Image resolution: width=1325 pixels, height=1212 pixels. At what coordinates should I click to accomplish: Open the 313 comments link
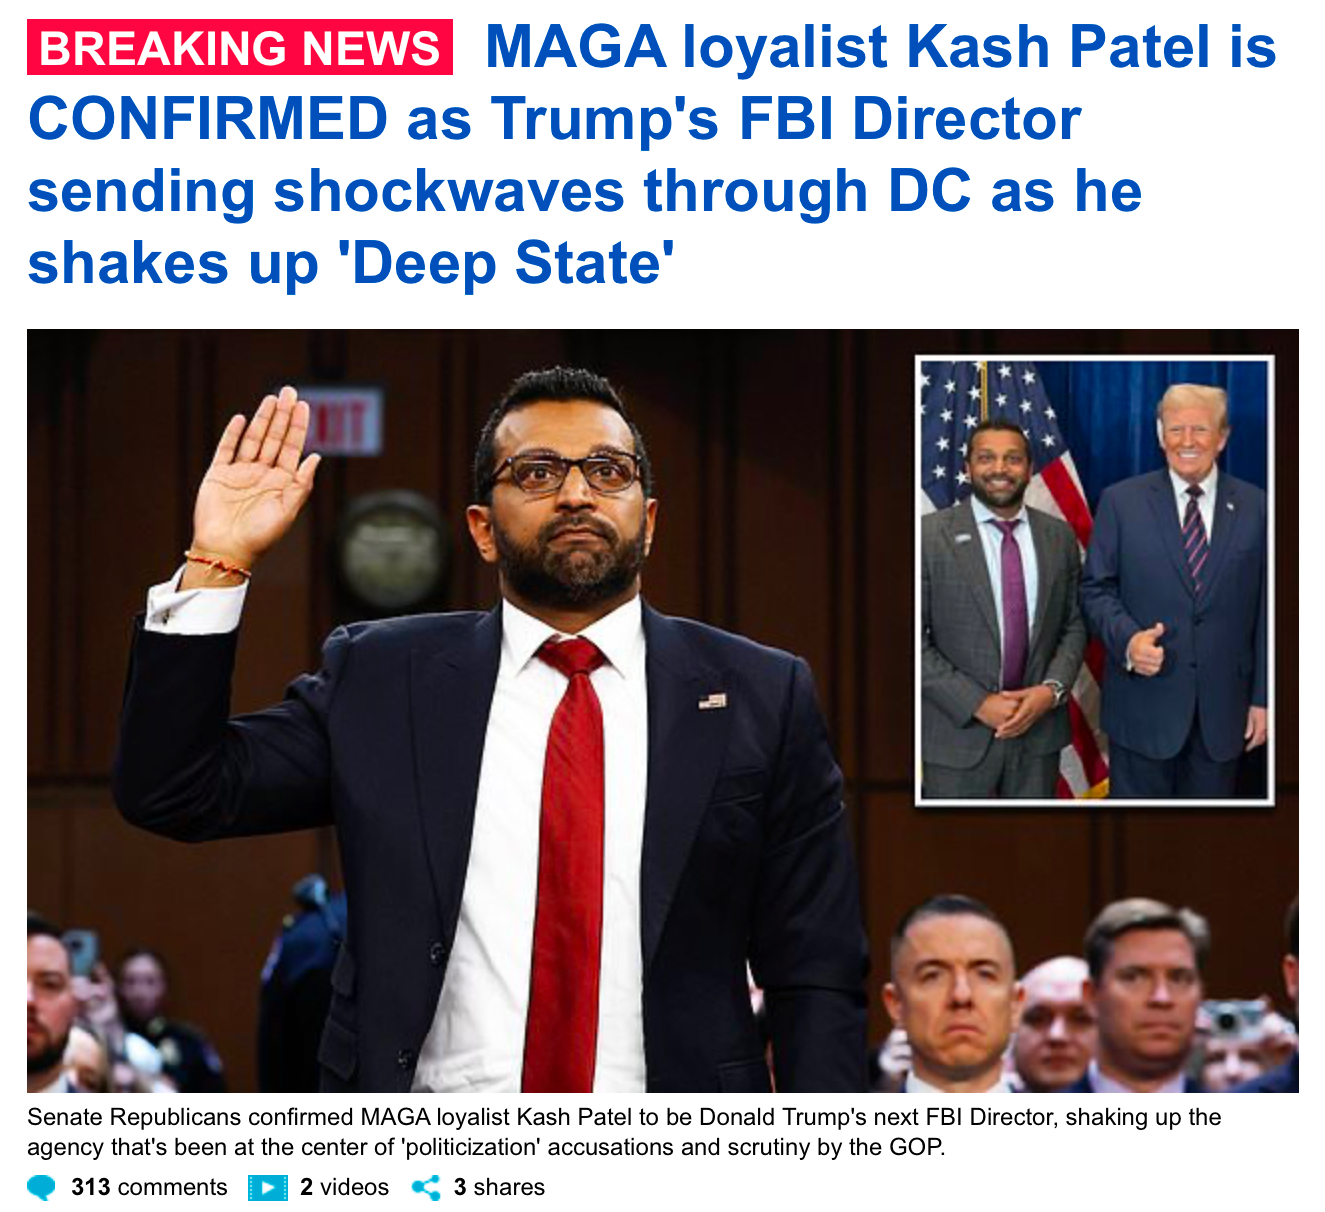(149, 1187)
